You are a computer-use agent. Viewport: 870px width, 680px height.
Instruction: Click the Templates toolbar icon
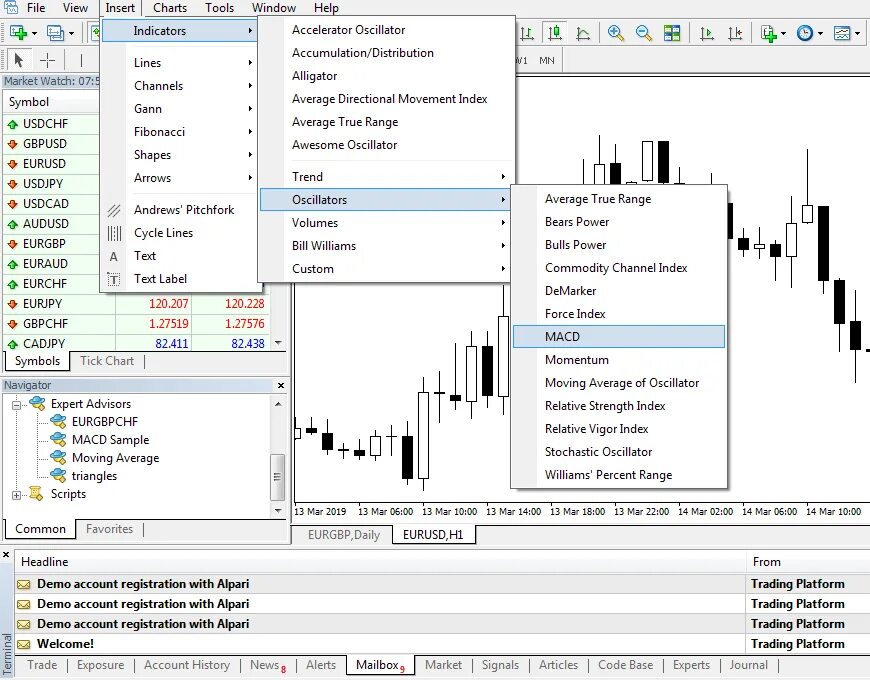842,33
